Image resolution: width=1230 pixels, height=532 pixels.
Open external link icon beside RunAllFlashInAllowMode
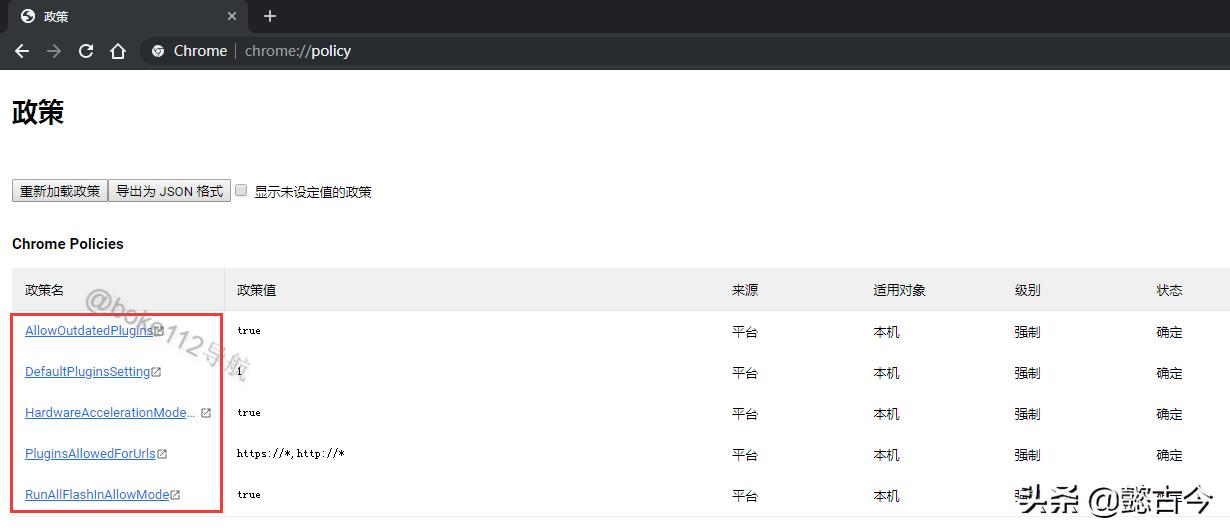click(175, 495)
